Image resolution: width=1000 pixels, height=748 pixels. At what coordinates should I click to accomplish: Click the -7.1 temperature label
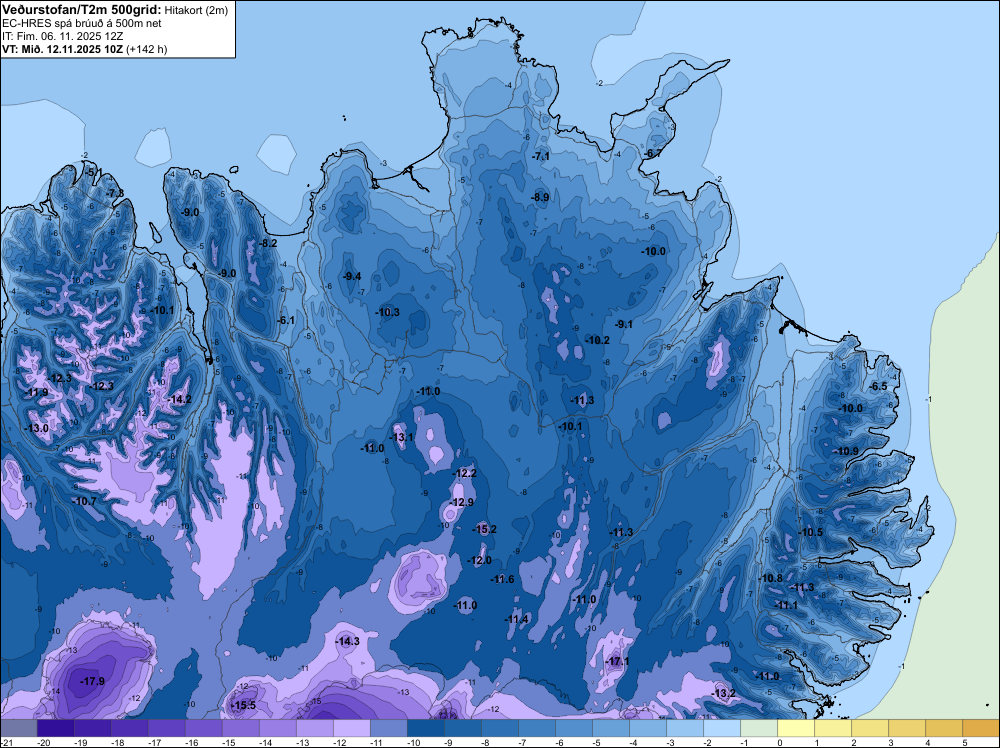[541, 156]
